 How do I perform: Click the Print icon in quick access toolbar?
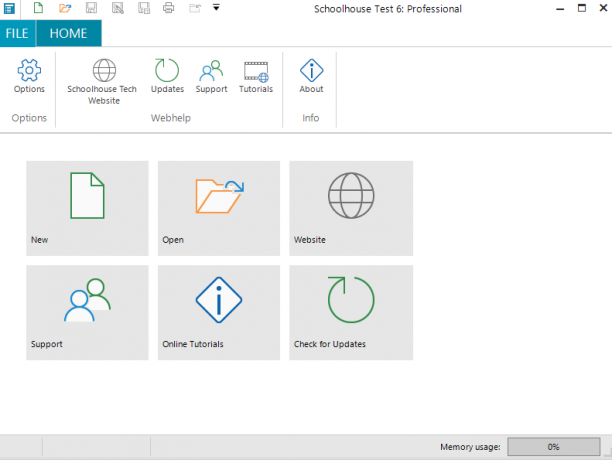click(169, 7)
